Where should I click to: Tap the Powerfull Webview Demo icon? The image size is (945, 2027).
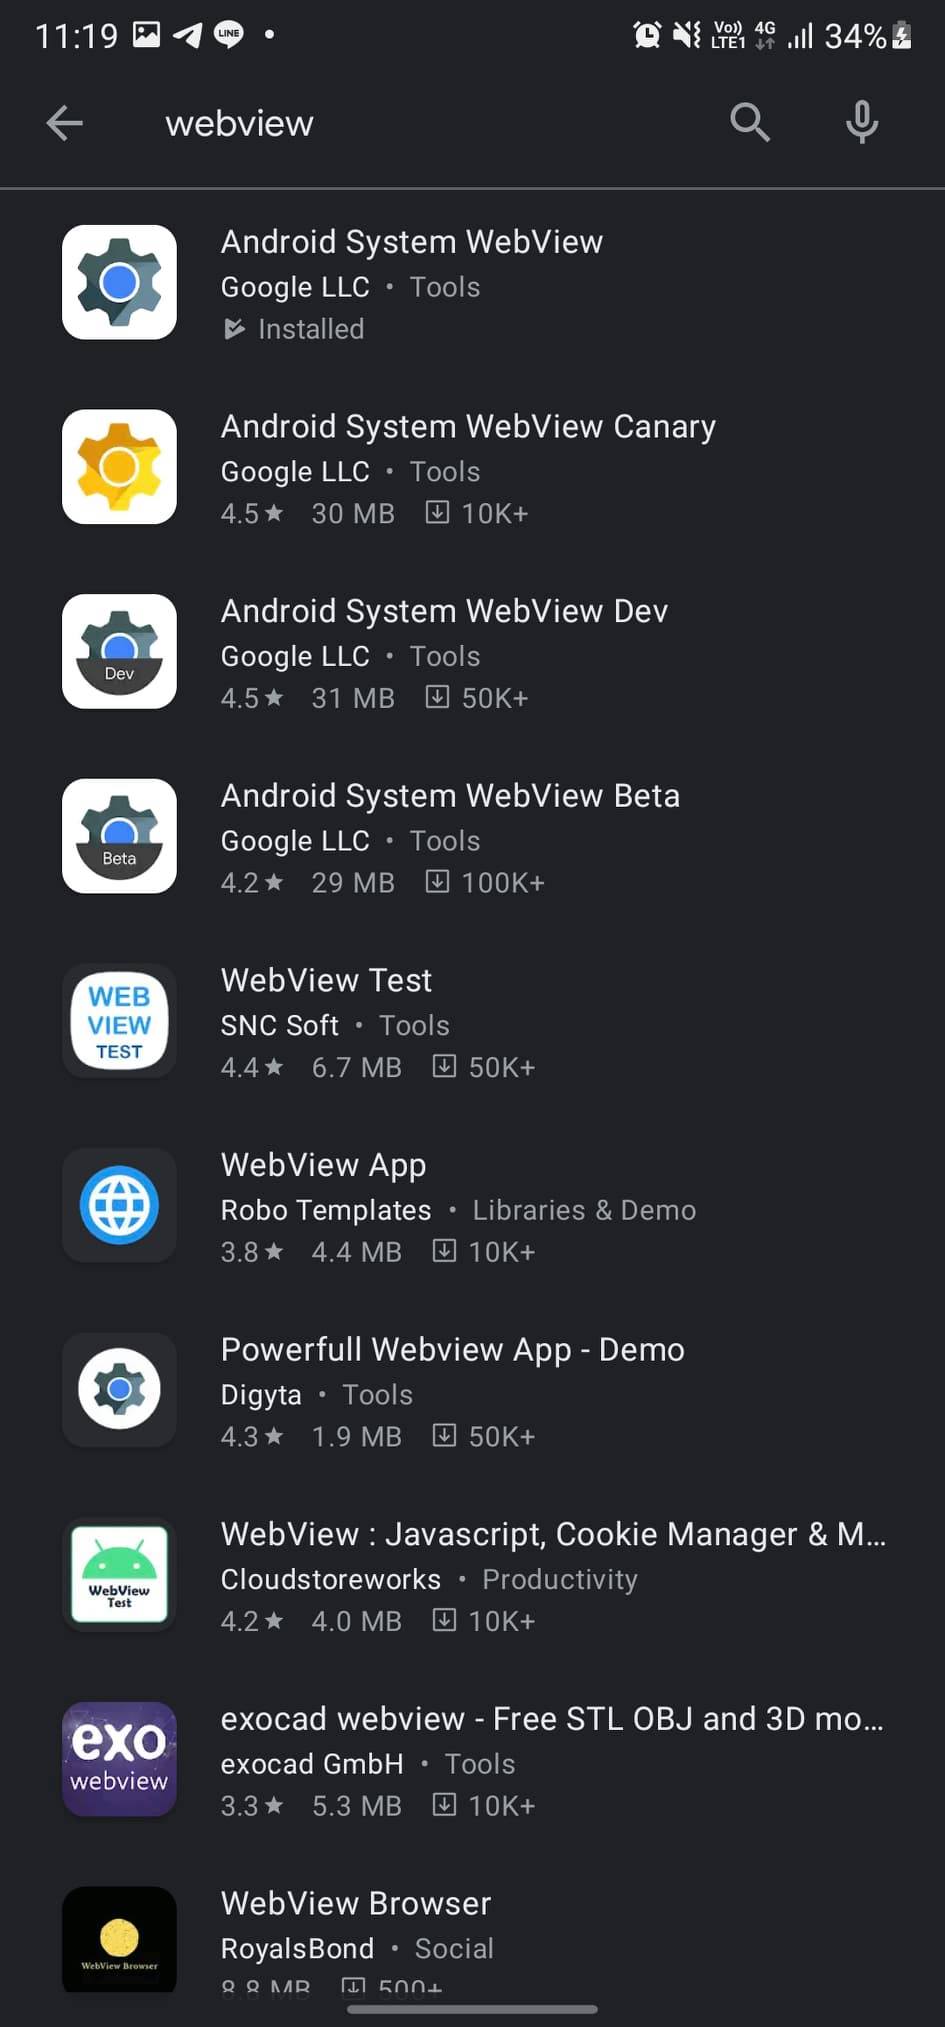click(x=119, y=1390)
